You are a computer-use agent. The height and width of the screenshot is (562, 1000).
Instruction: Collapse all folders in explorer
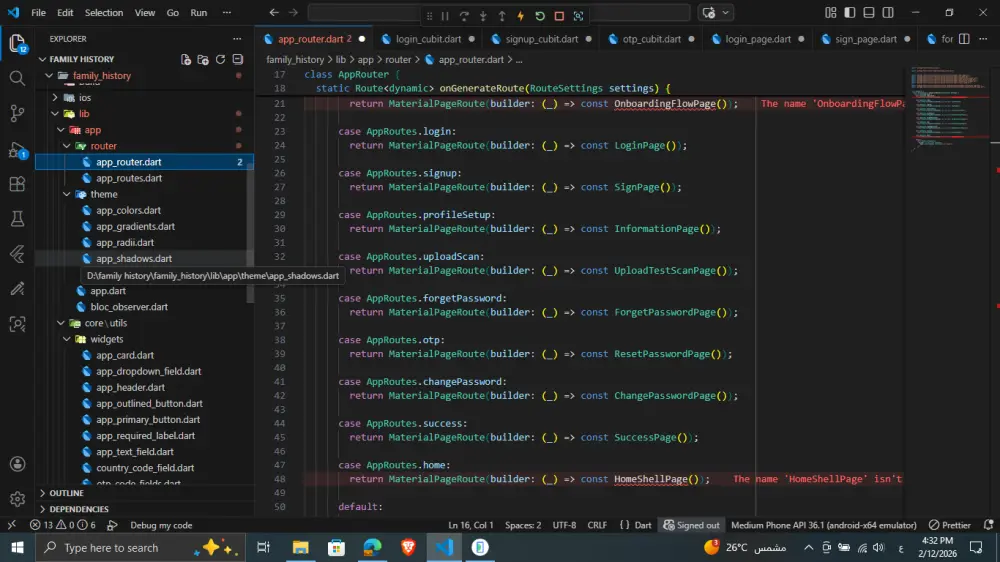pyautogui.click(x=237, y=59)
